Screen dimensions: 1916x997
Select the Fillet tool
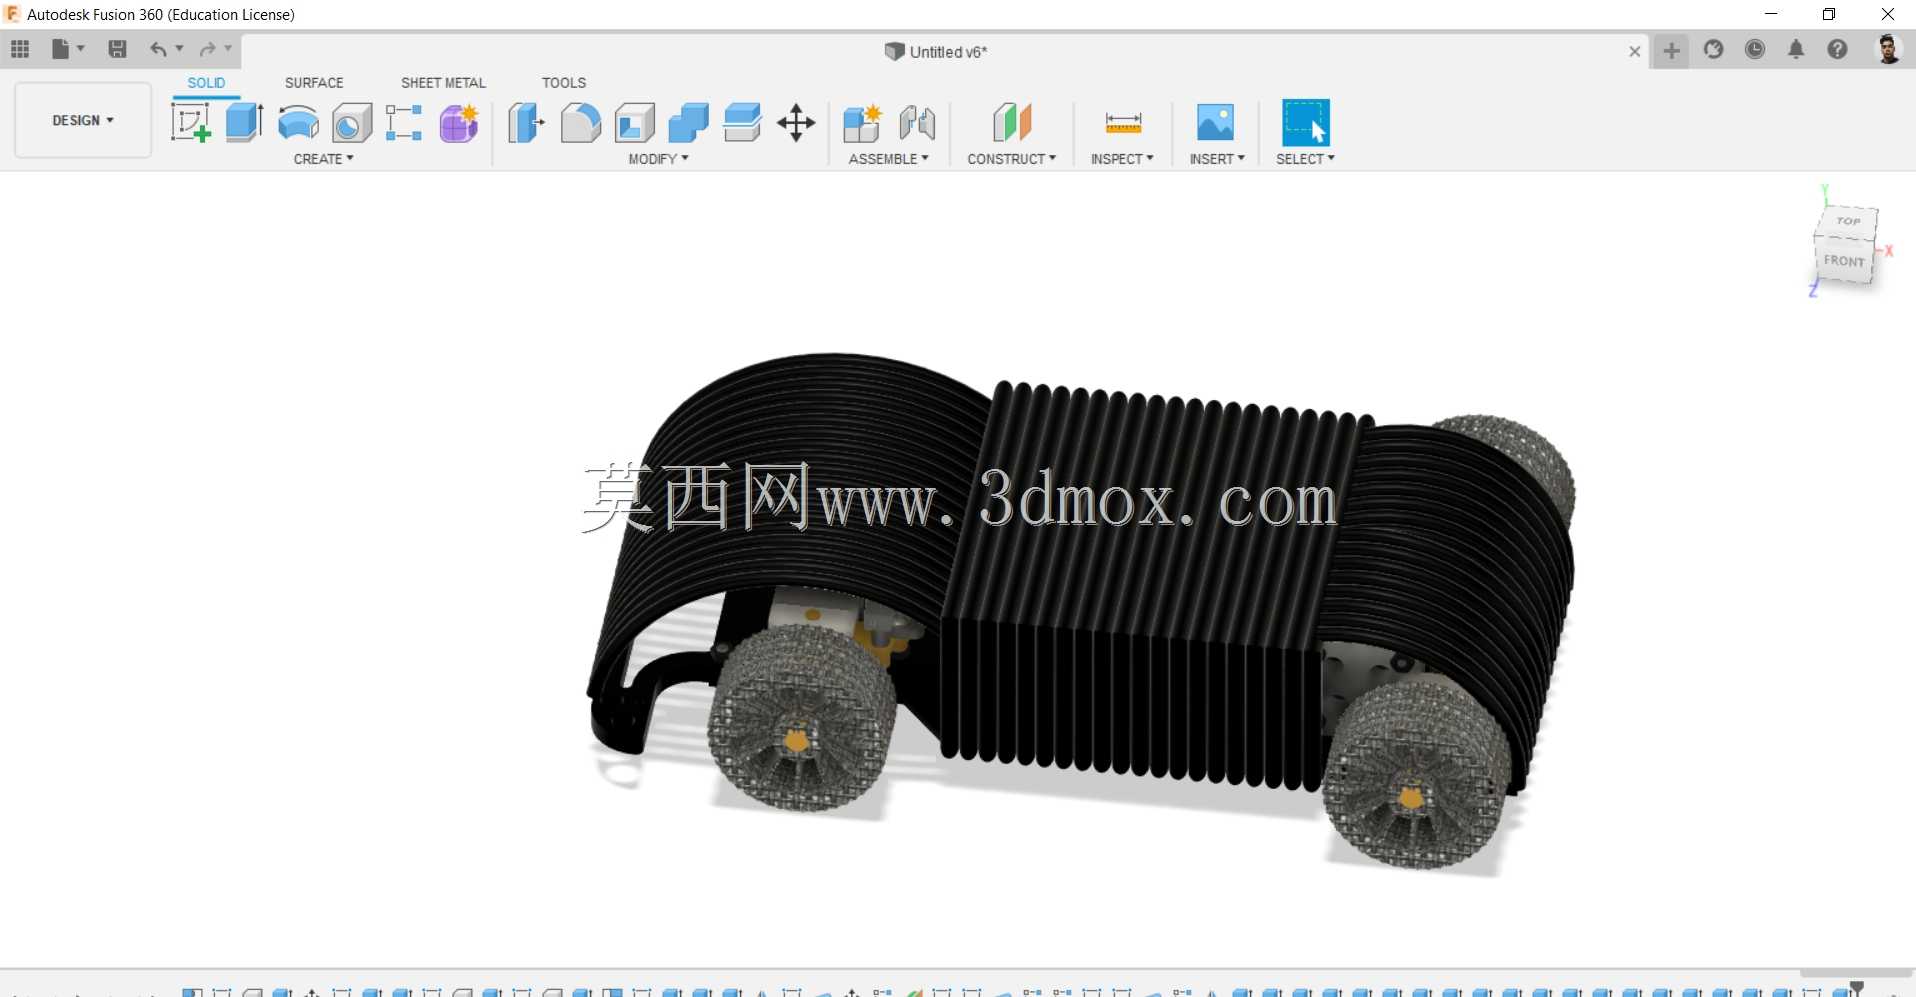pyautogui.click(x=580, y=123)
